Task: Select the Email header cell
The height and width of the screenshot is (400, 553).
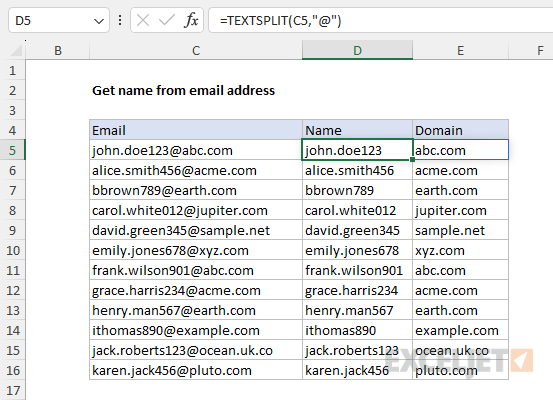Action: point(196,130)
